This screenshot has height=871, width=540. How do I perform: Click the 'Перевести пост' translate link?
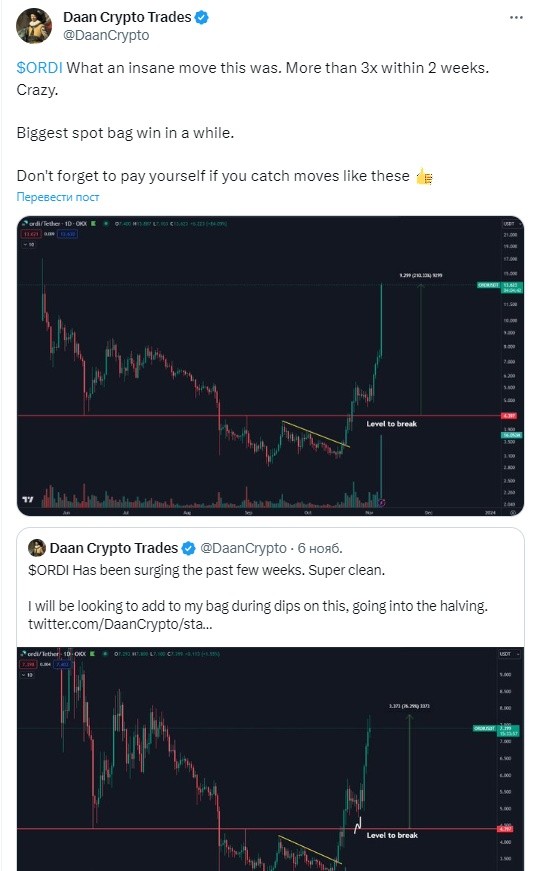[58, 197]
